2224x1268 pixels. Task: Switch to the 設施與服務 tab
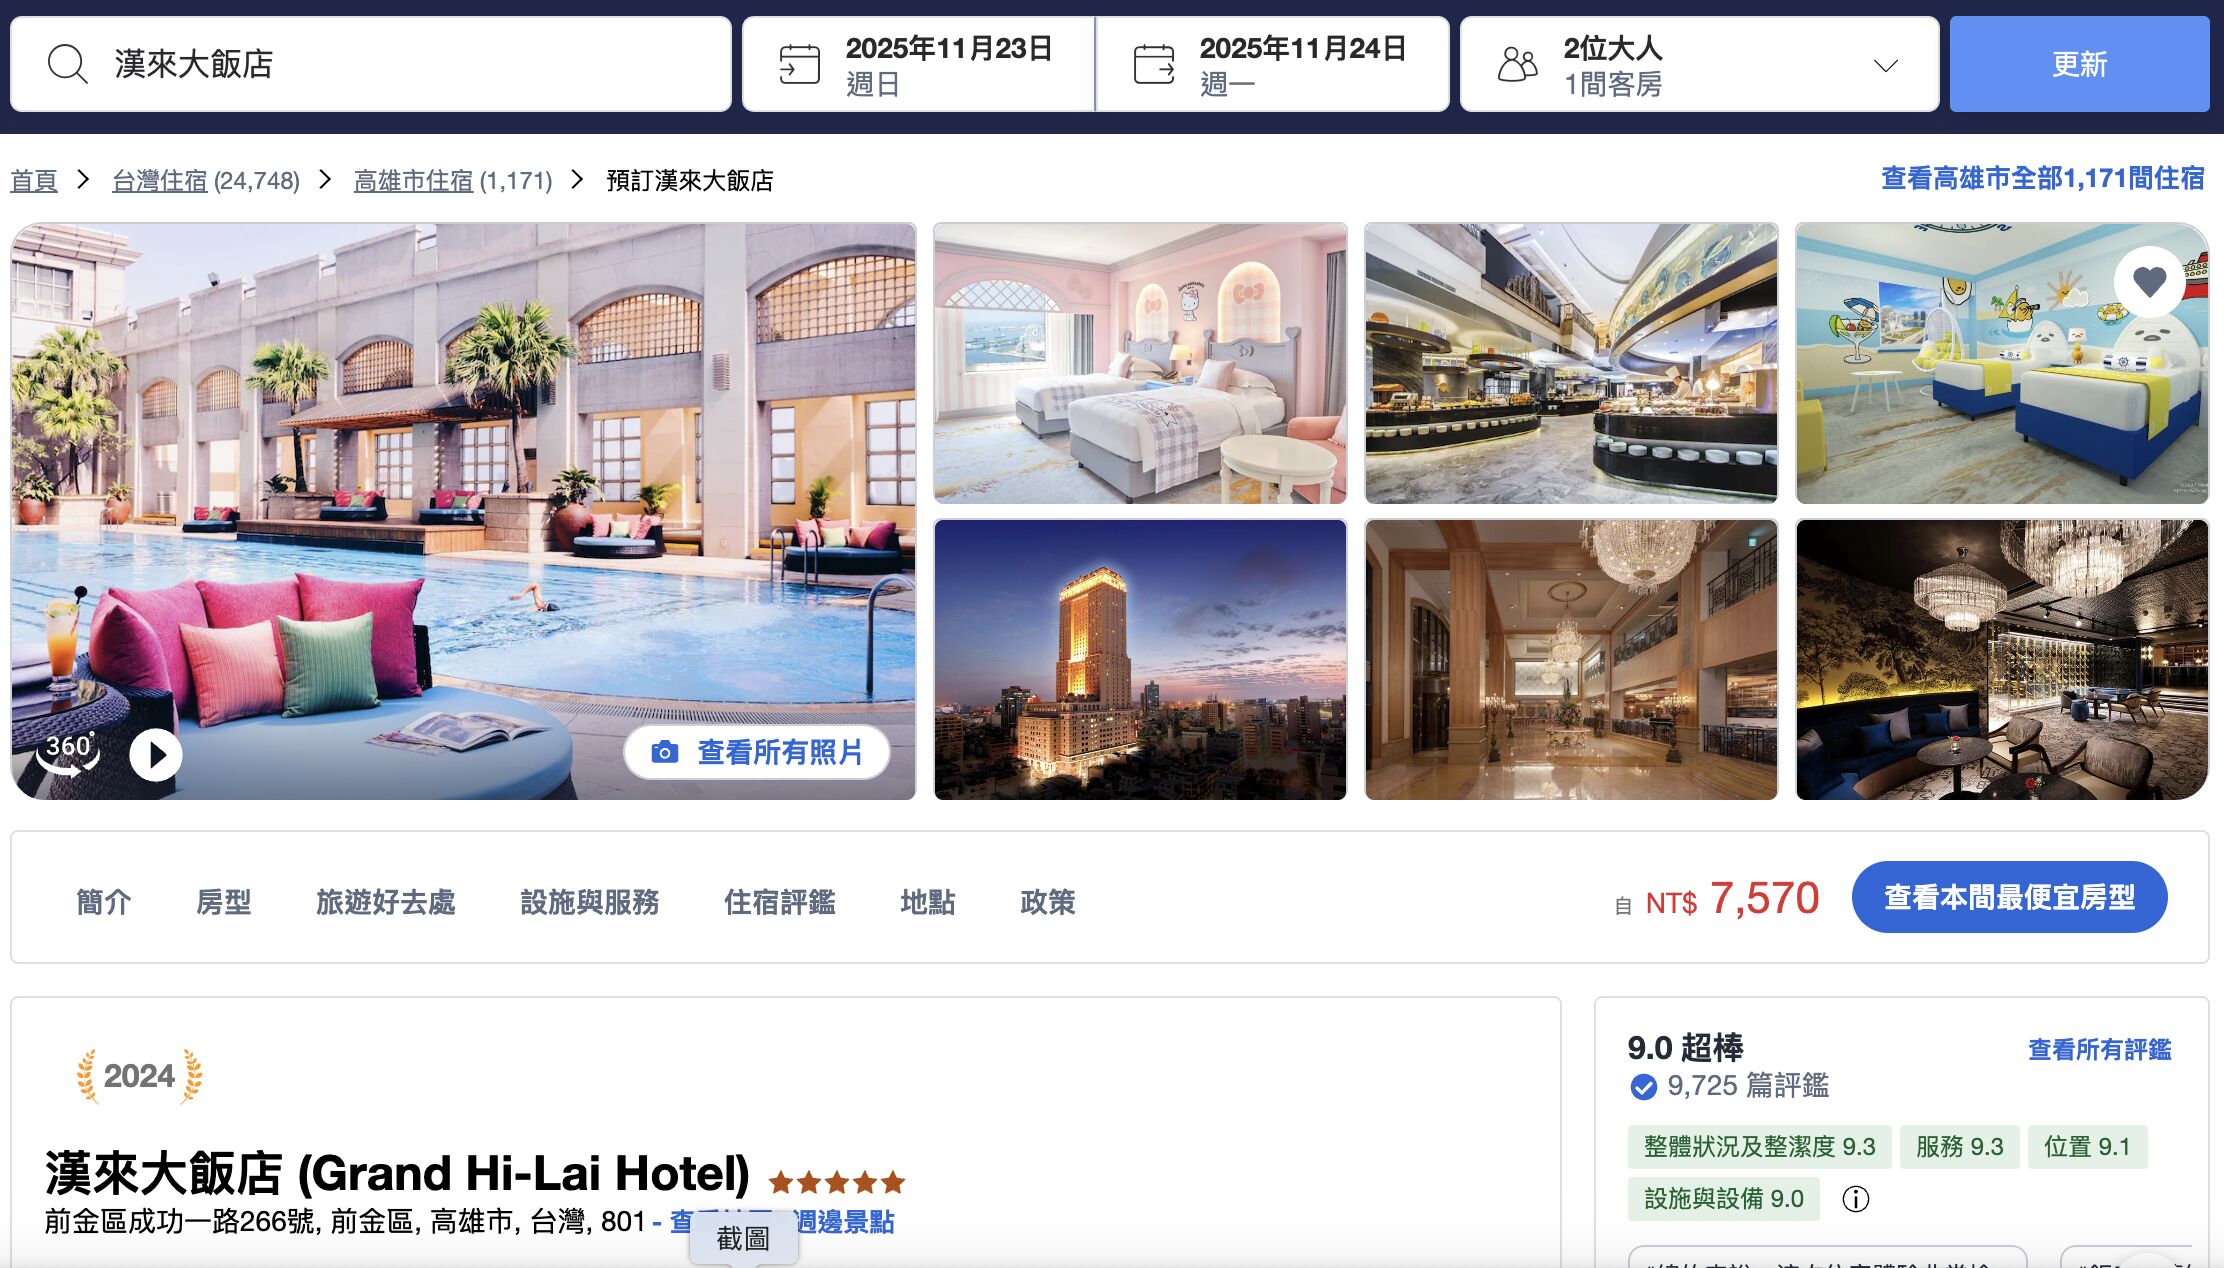tap(589, 902)
